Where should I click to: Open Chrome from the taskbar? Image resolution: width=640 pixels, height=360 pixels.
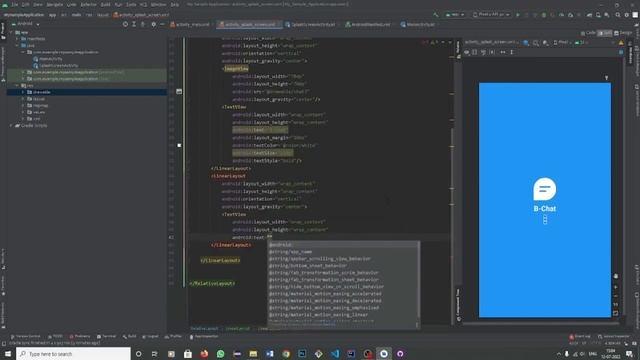coord(286,353)
